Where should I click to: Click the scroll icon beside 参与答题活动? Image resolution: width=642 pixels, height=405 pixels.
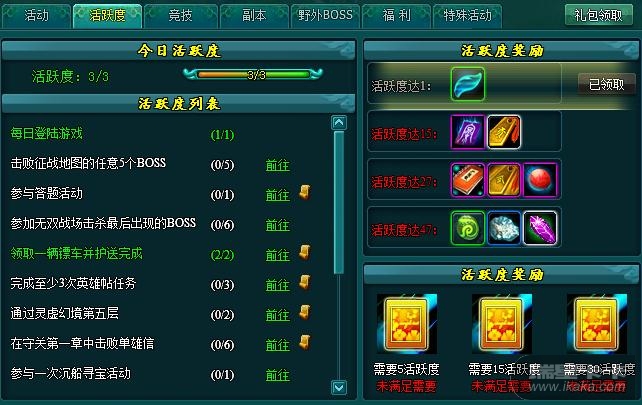tap(305, 192)
